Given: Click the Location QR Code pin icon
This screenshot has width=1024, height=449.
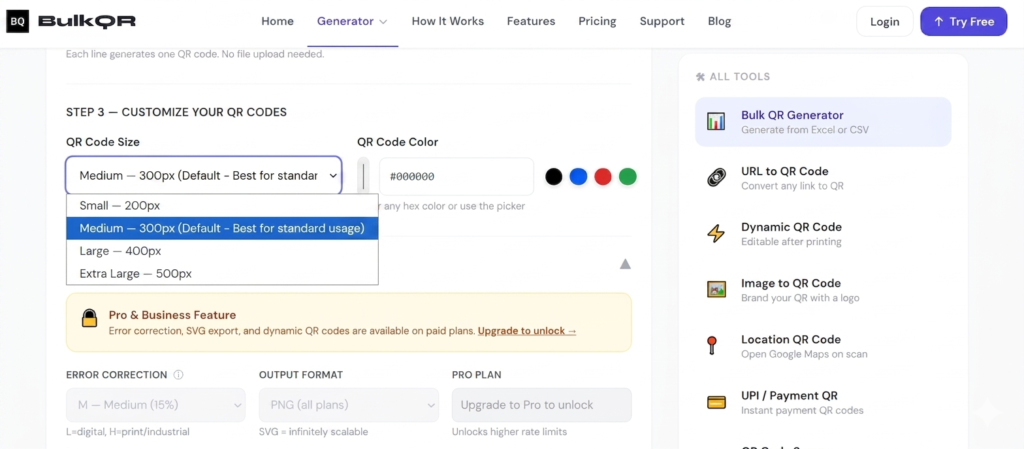Looking at the screenshot, I should click(712, 345).
